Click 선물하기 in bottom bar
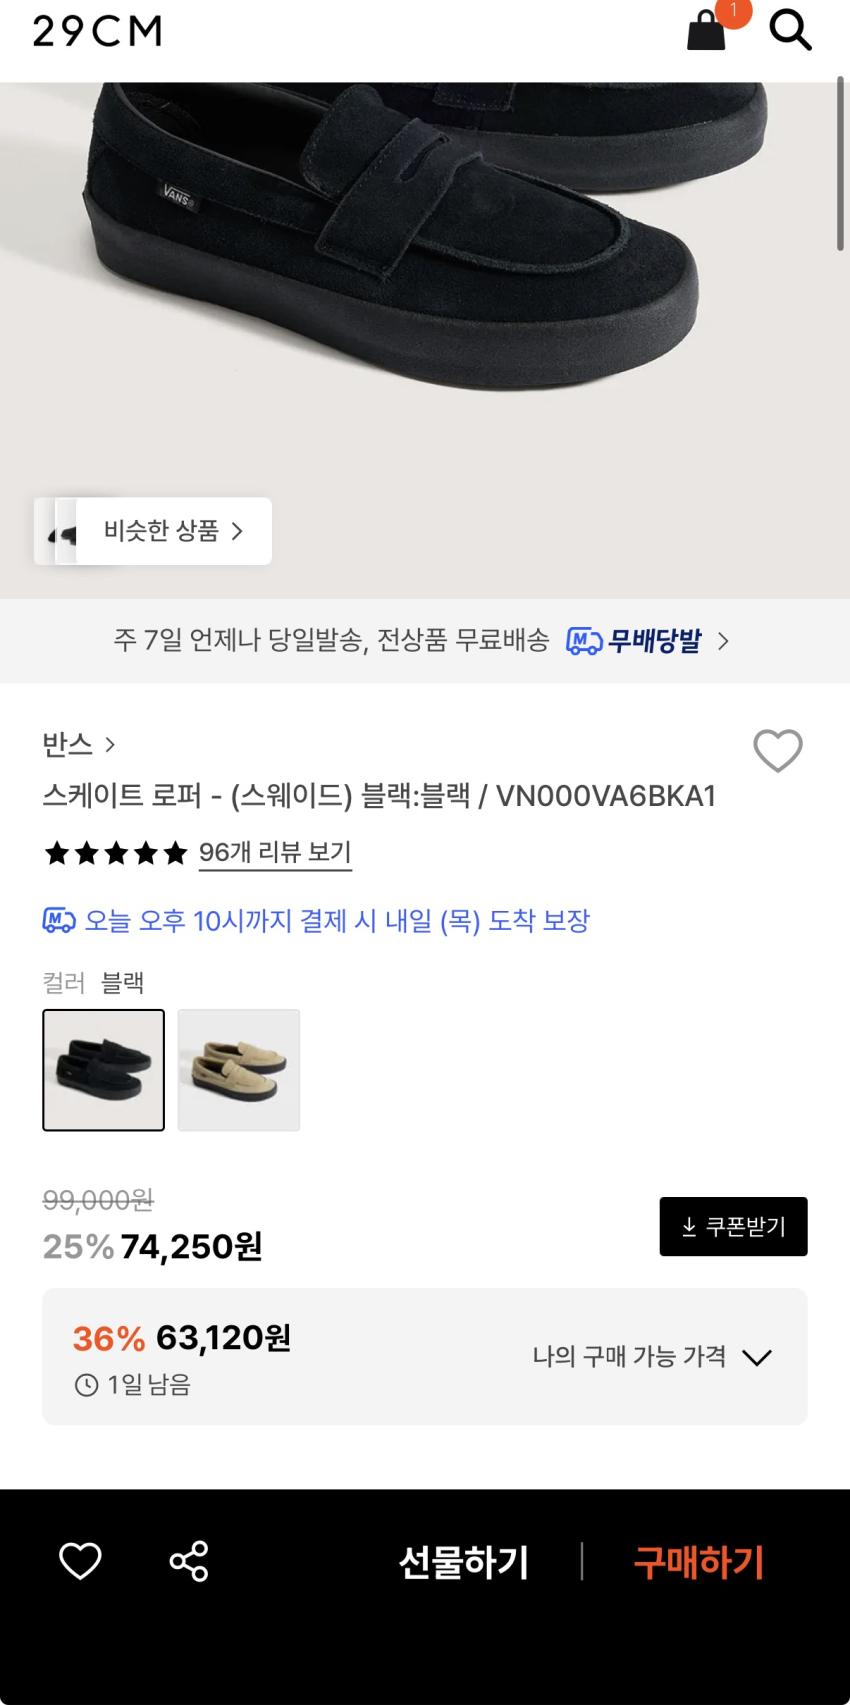The height and width of the screenshot is (1705, 850). tap(463, 1562)
